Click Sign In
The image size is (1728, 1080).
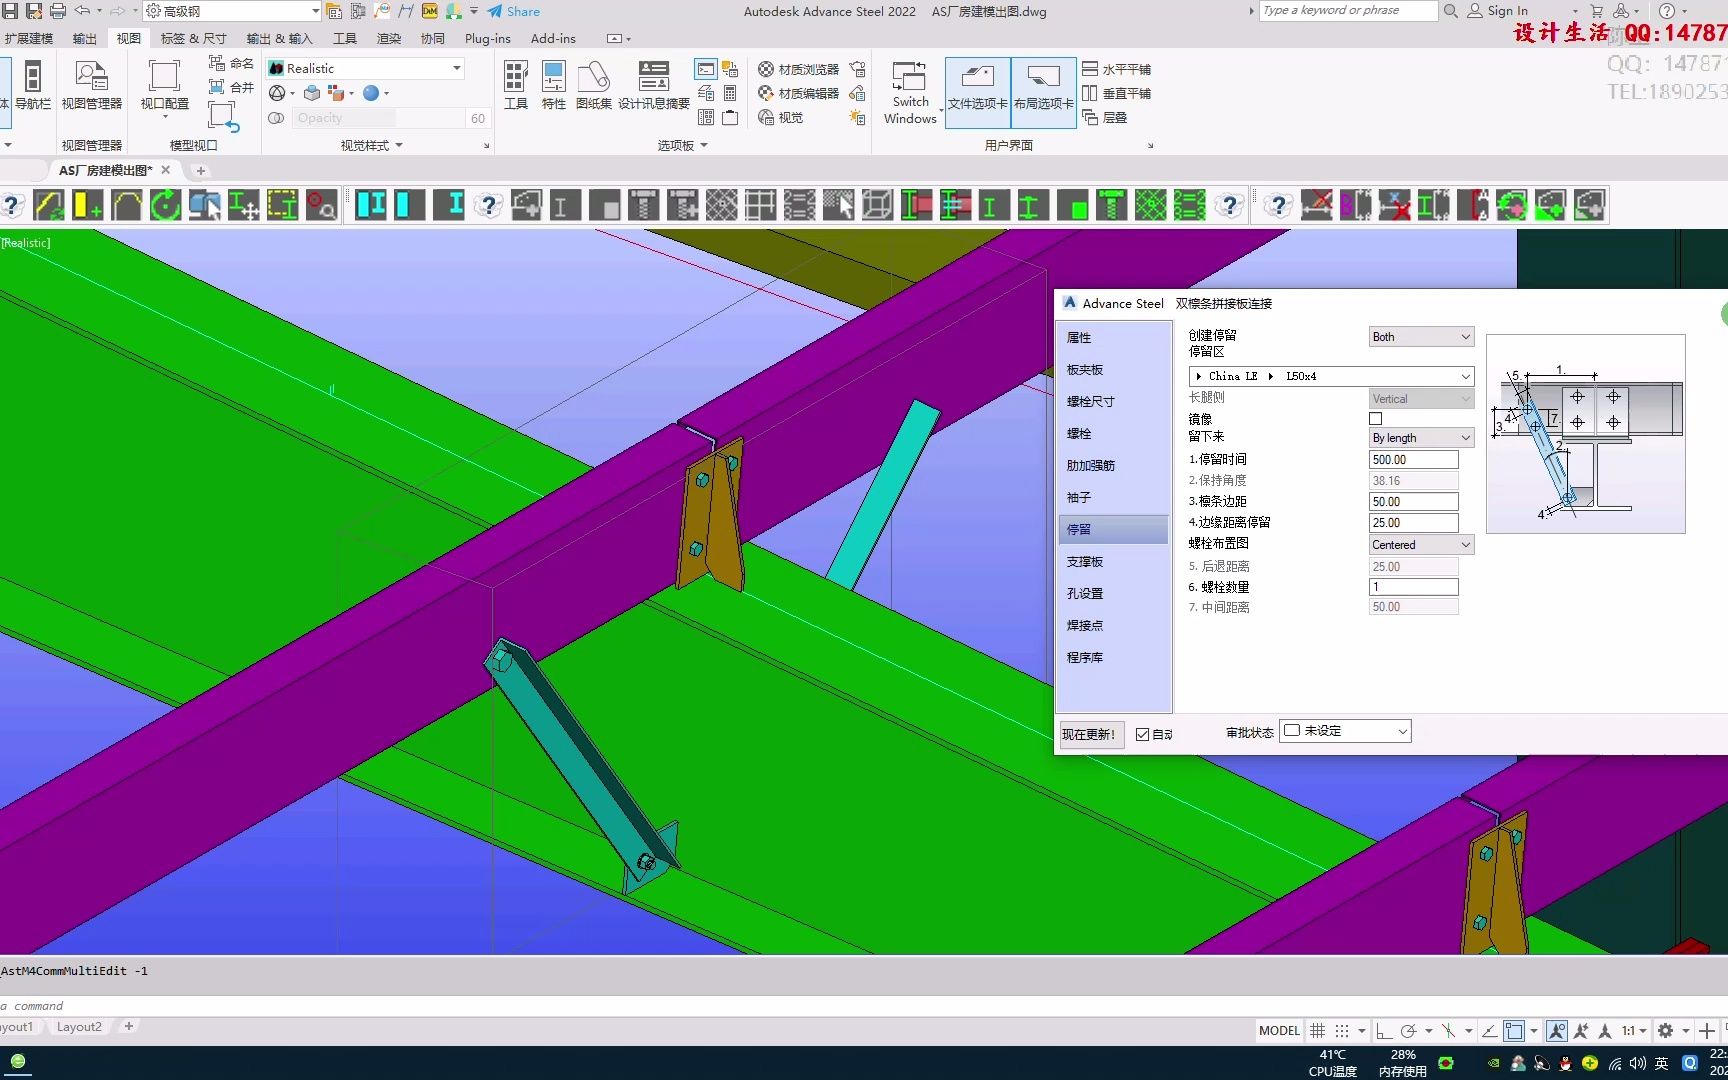[1498, 11]
